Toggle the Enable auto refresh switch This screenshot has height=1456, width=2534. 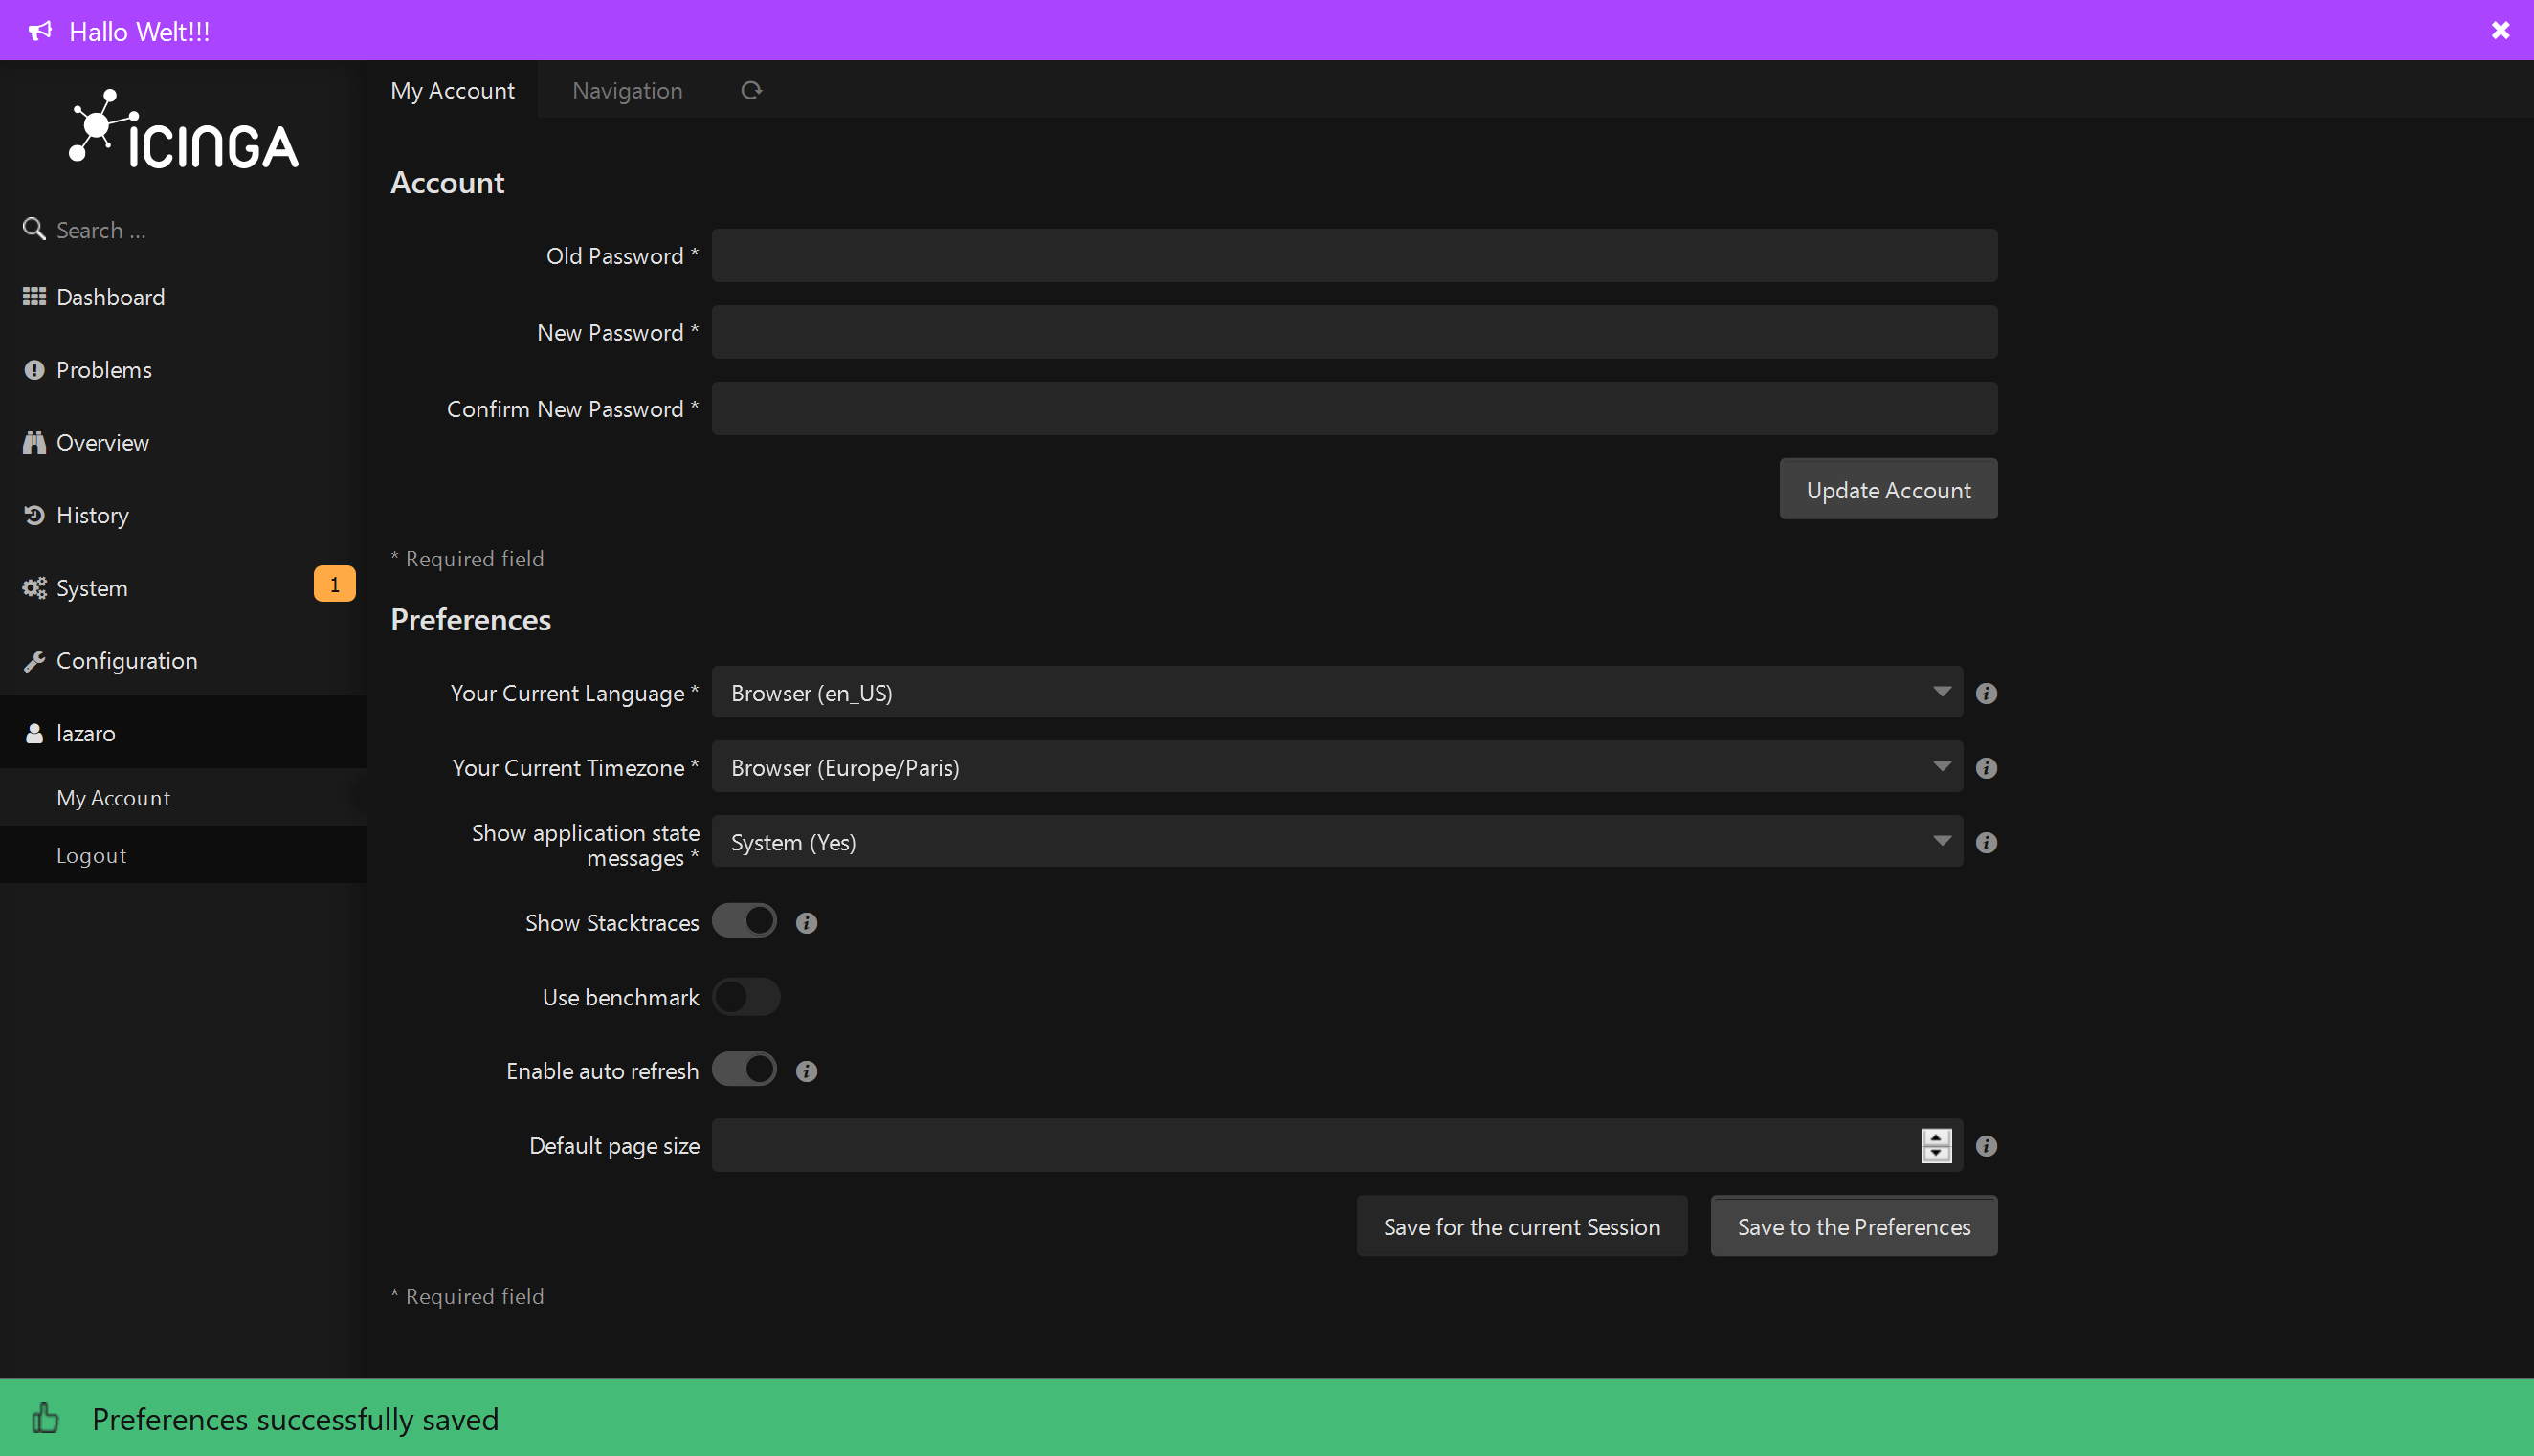point(745,1069)
